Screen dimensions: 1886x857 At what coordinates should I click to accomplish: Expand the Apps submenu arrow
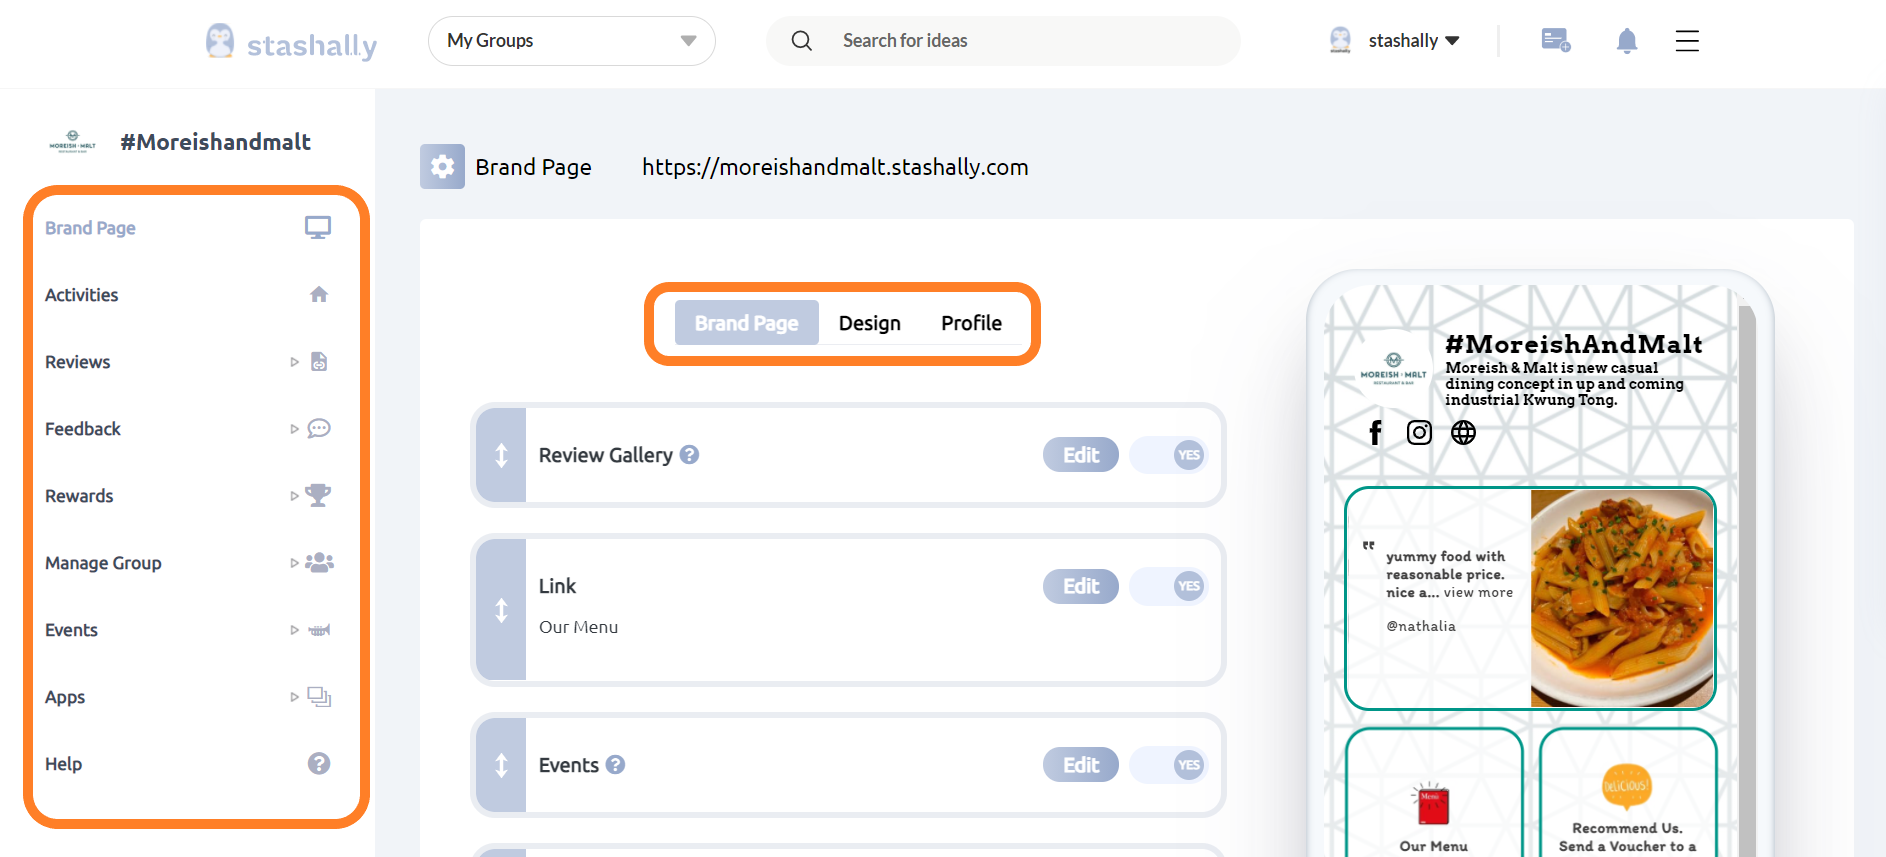[294, 697]
